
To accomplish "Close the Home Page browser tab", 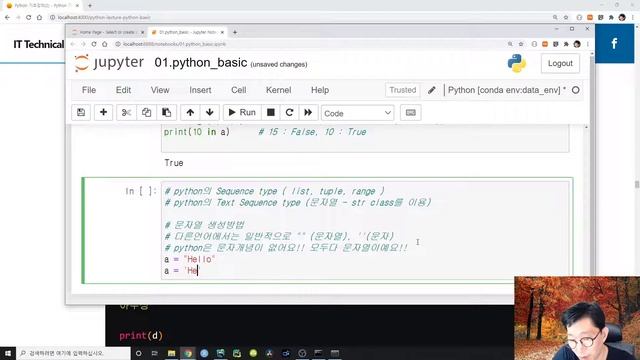I will pos(142,32).
